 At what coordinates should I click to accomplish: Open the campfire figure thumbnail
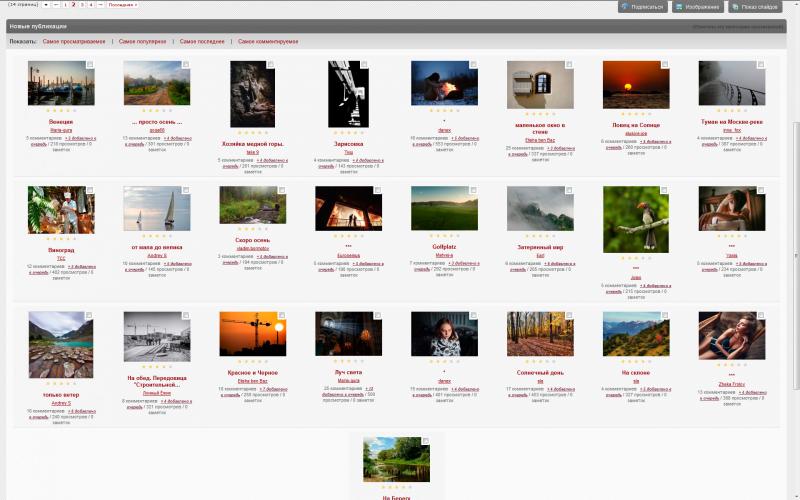(x=444, y=83)
